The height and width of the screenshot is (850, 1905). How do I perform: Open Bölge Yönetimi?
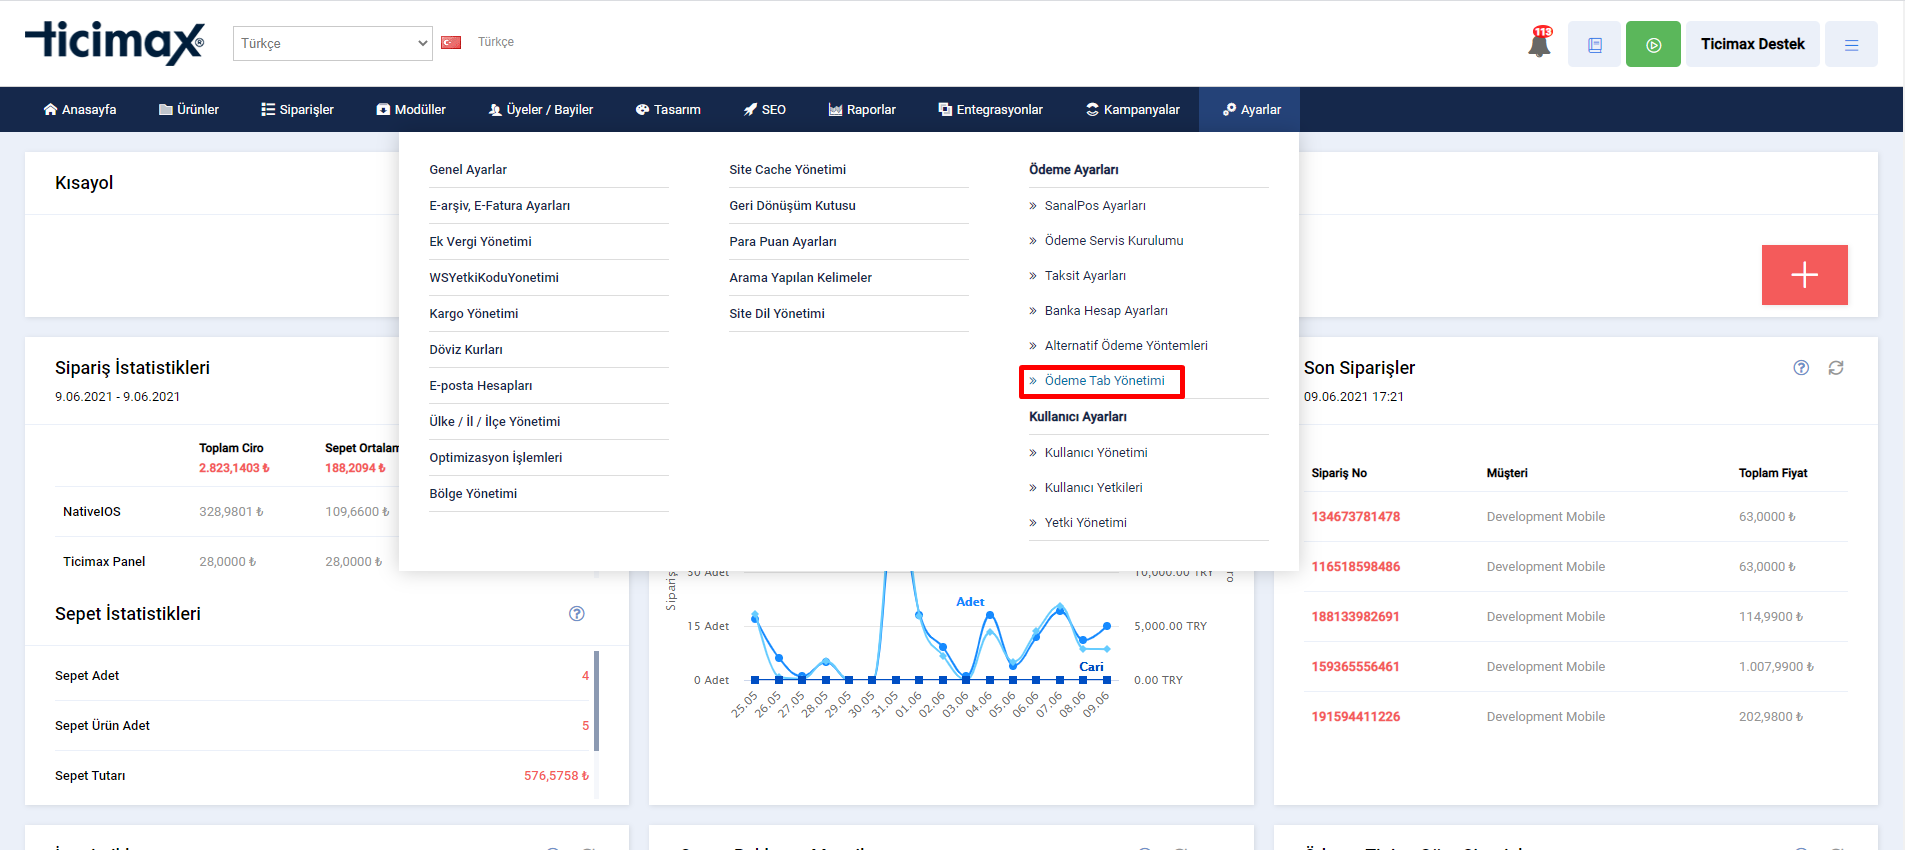[x=473, y=494]
